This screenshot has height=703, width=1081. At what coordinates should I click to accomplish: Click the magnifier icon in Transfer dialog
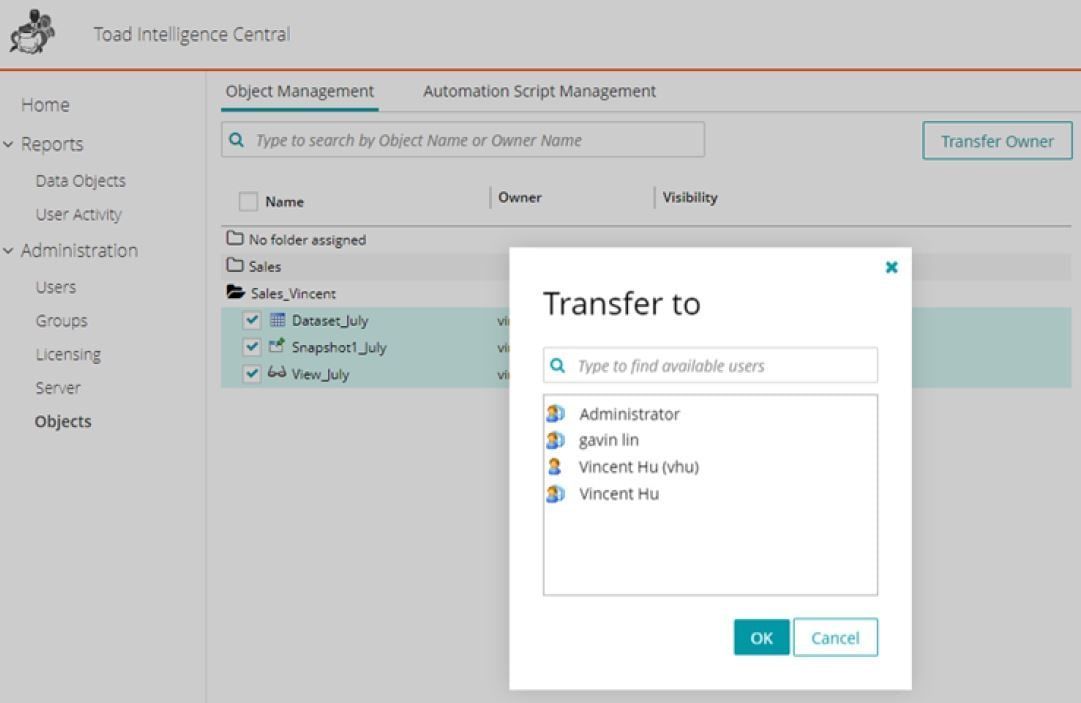point(558,365)
